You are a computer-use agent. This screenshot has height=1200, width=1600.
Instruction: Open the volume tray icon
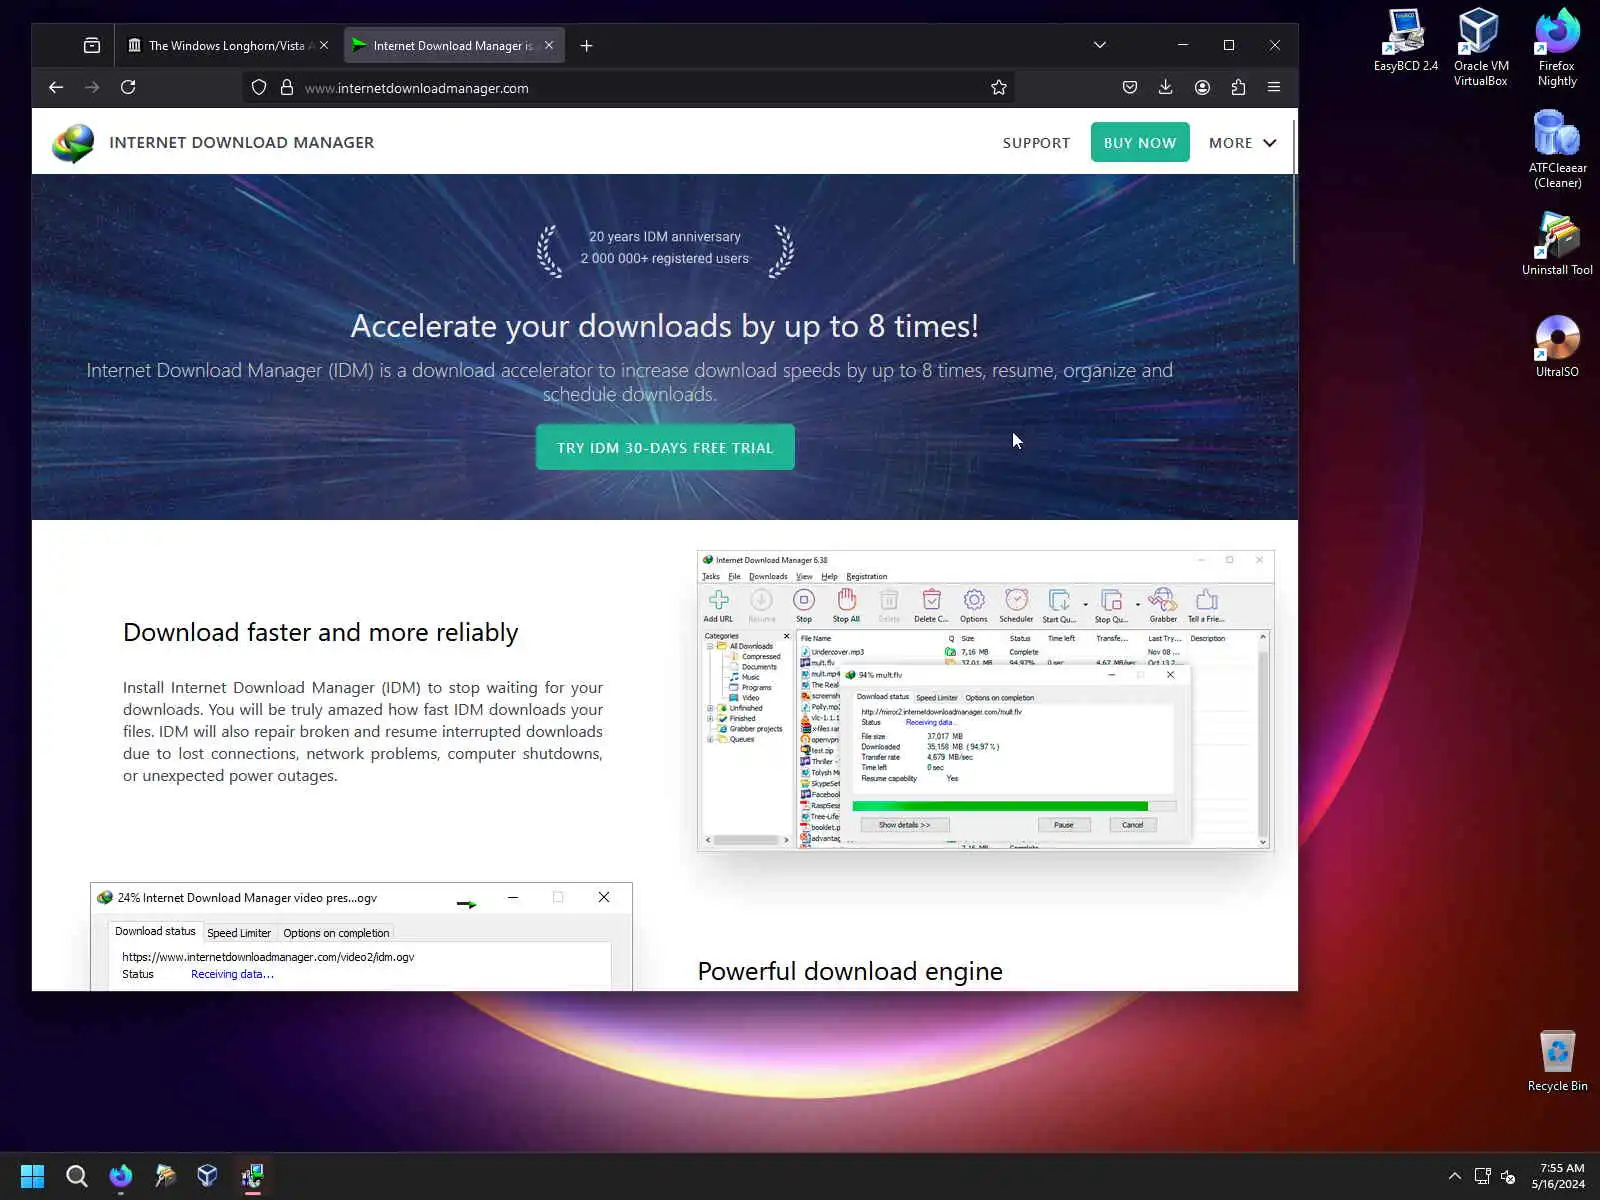pos(1508,1176)
